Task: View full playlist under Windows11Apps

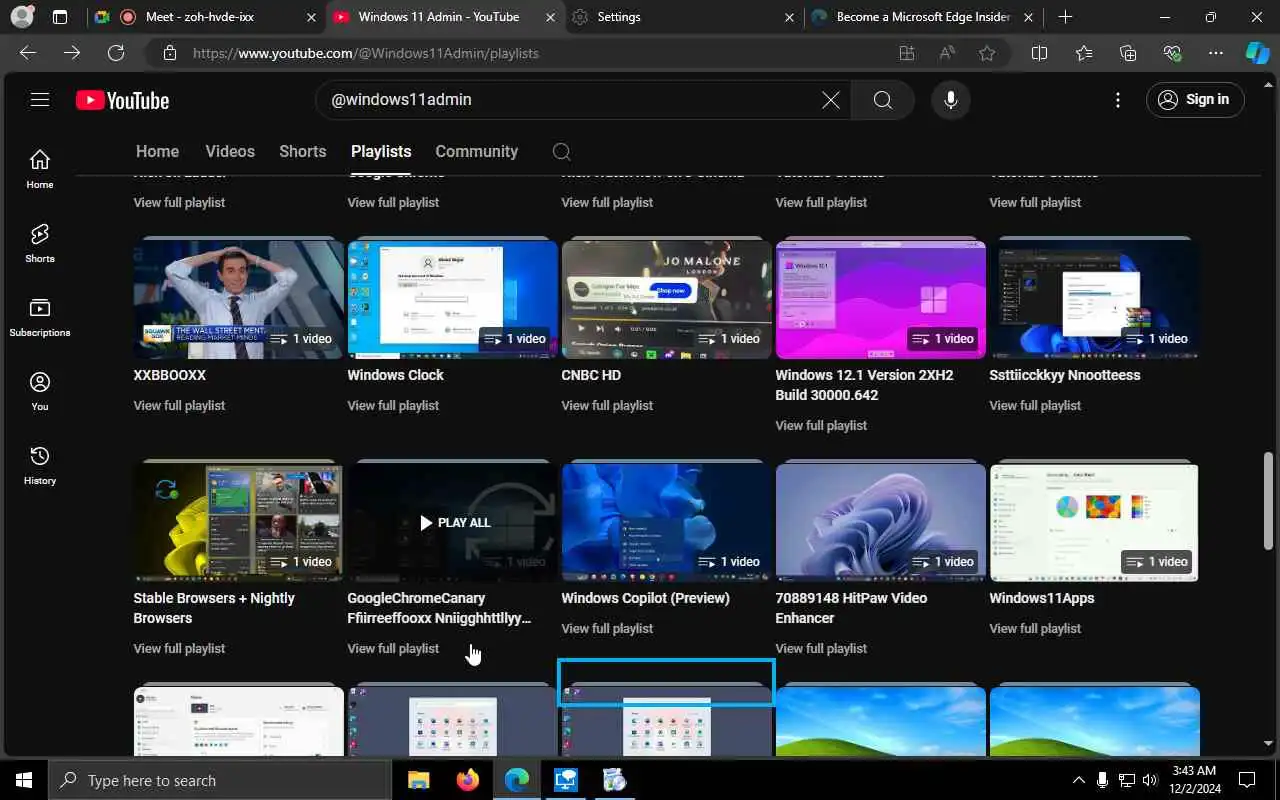Action: (1035, 628)
